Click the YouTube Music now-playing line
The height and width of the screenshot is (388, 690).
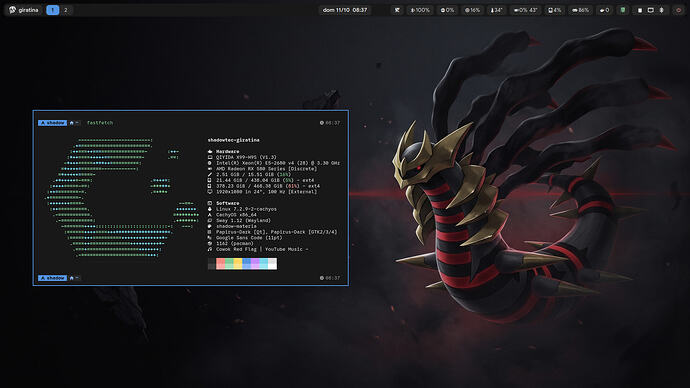(257, 249)
